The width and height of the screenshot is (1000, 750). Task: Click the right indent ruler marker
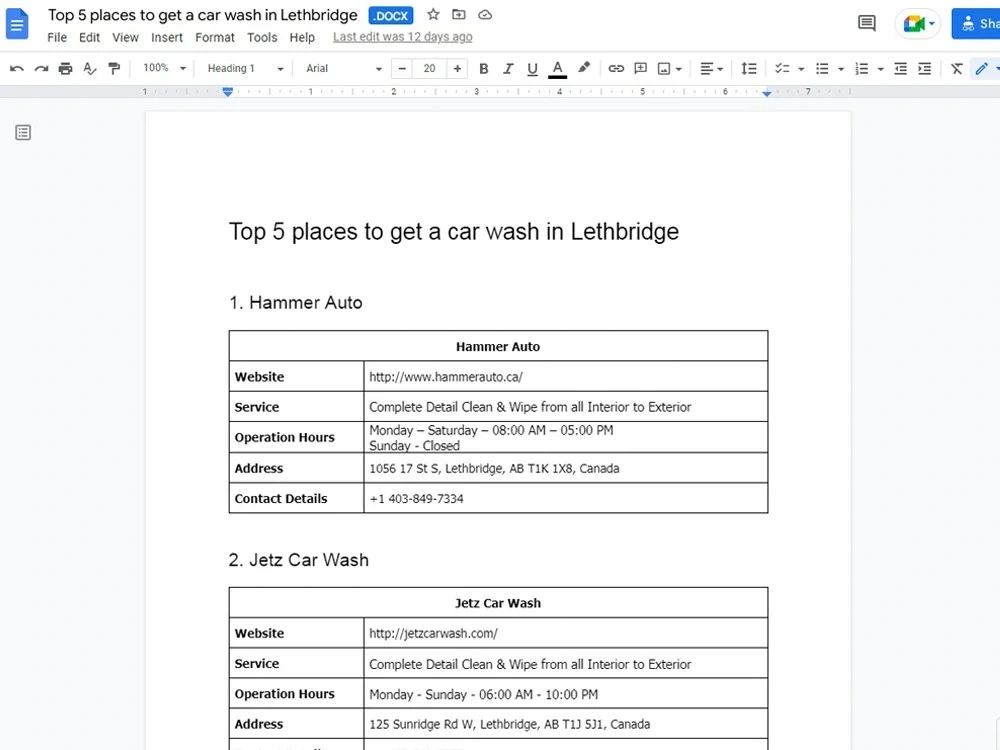[767, 93]
